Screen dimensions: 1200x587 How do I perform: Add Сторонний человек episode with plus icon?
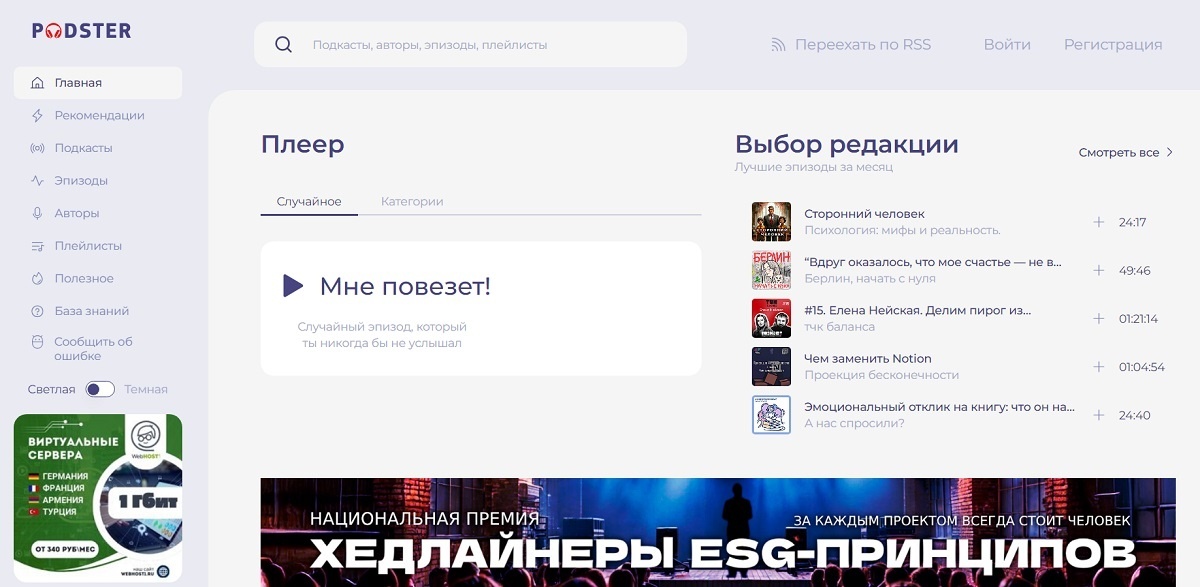[1098, 222]
